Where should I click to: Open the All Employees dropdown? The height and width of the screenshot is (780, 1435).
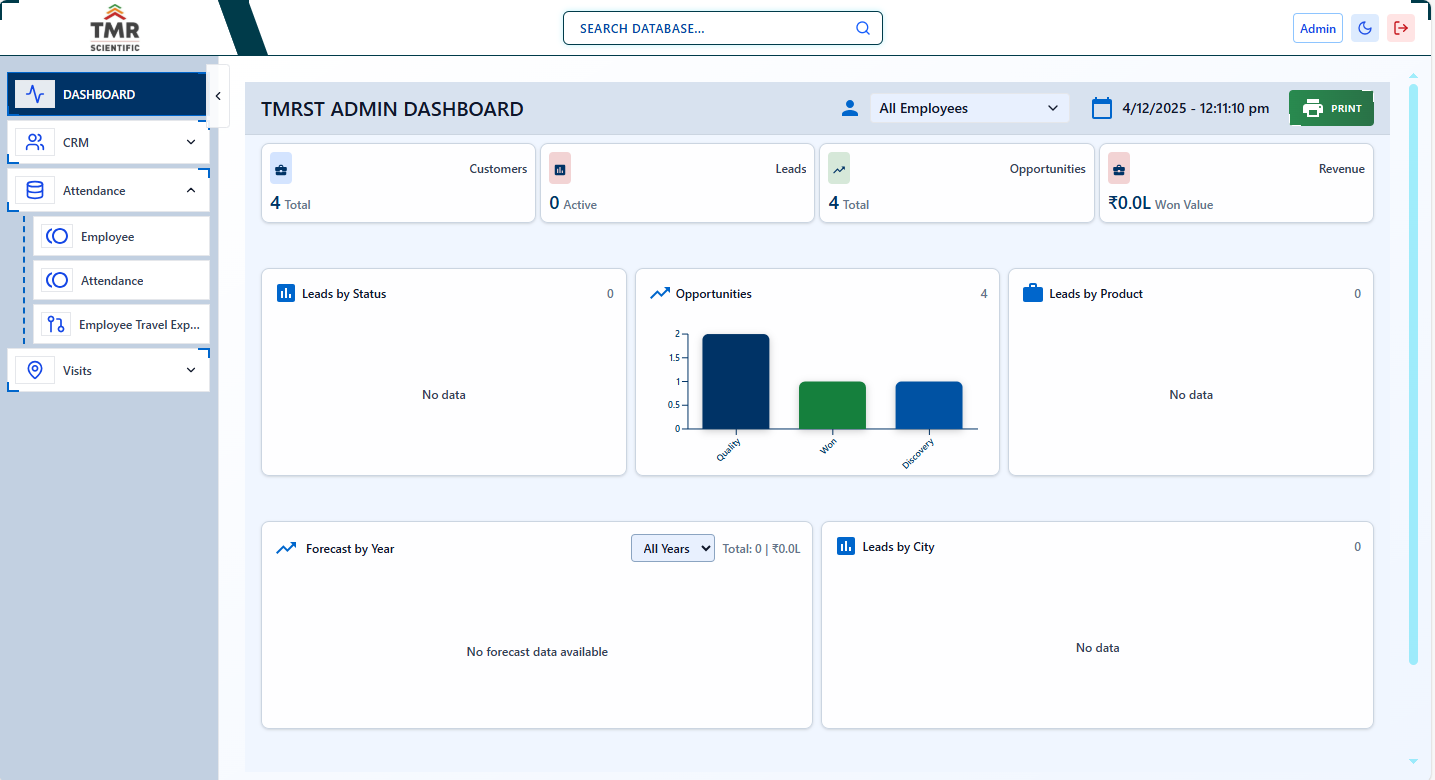(968, 108)
